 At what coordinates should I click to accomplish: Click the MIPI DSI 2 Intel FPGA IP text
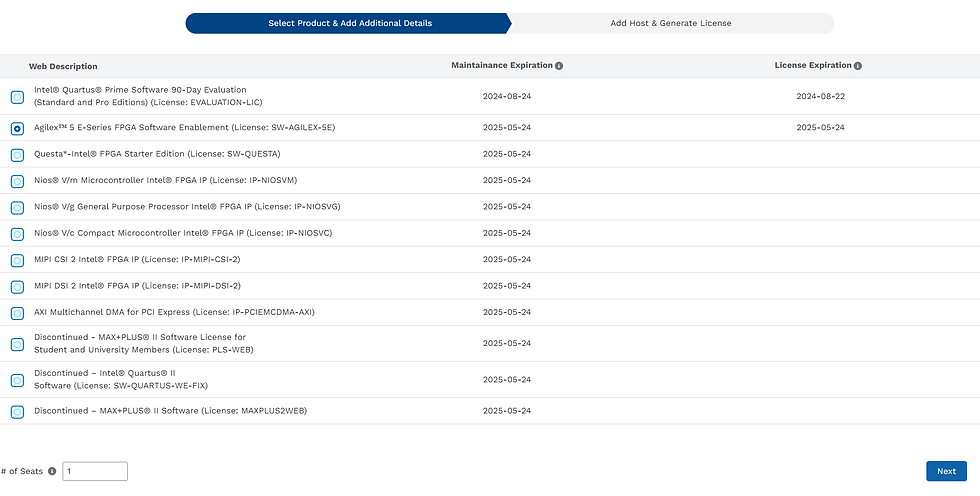(138, 285)
